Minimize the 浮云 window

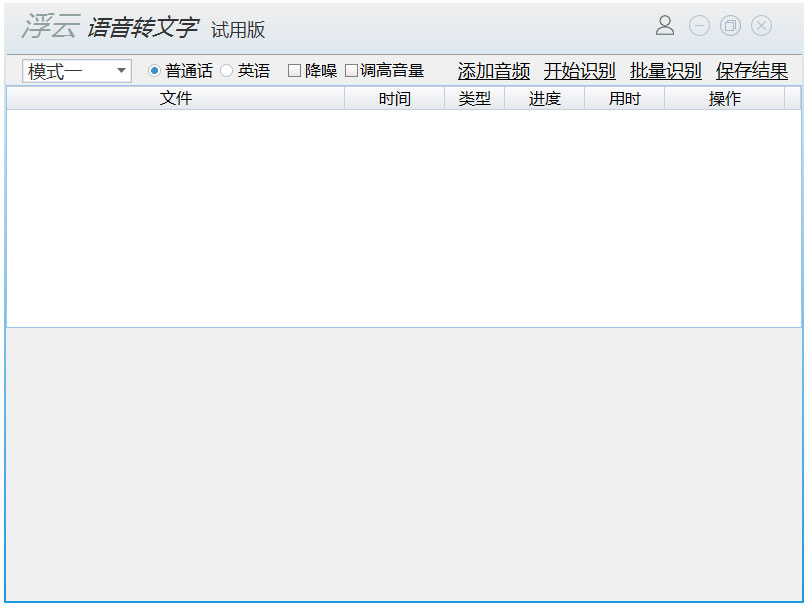(699, 26)
